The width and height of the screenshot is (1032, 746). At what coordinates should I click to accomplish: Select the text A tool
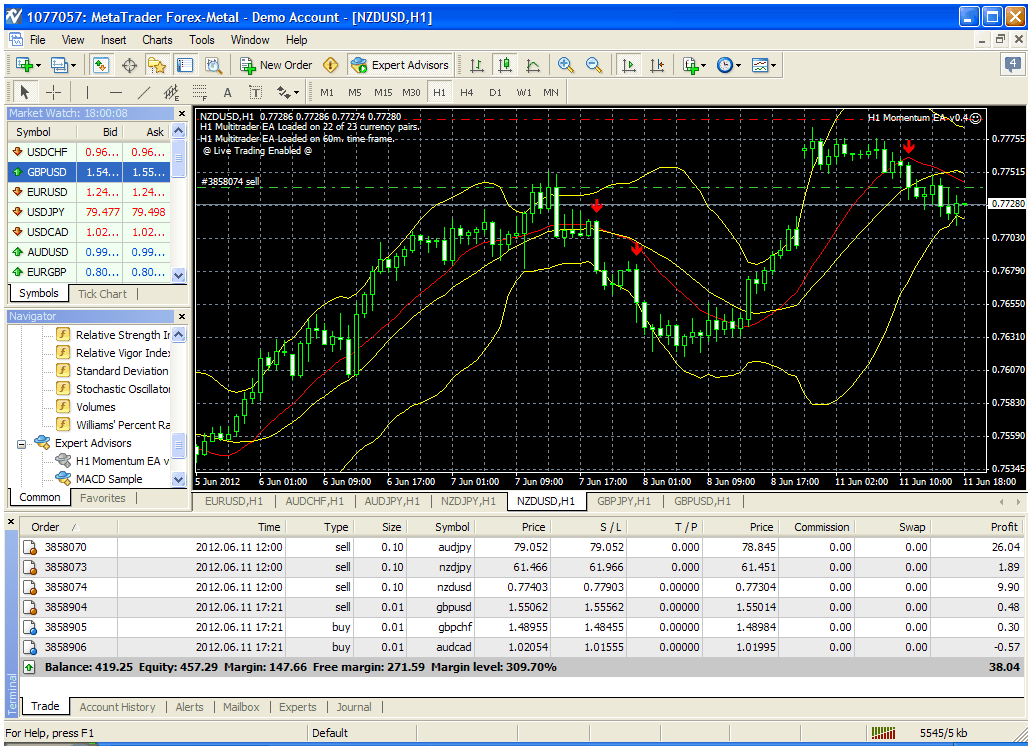[228, 92]
